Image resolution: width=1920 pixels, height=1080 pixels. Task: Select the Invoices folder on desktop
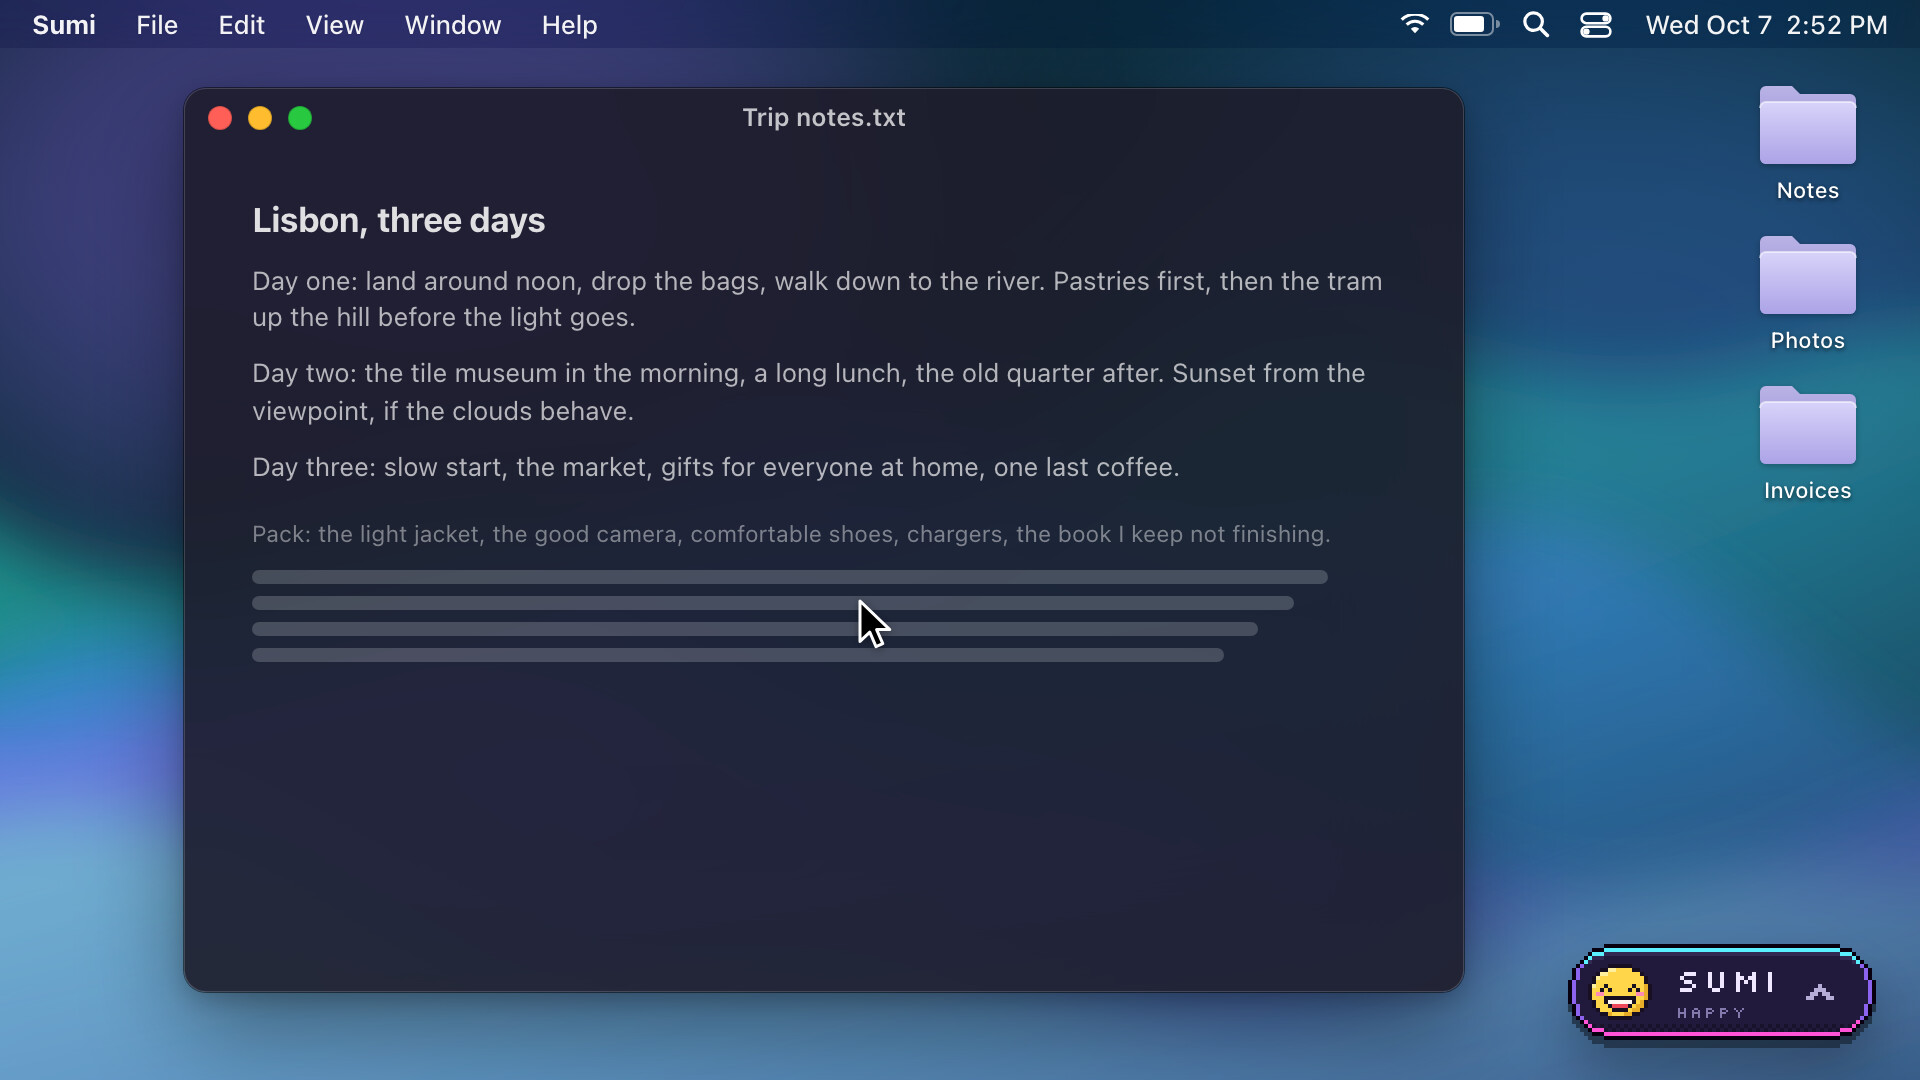pyautogui.click(x=1808, y=443)
